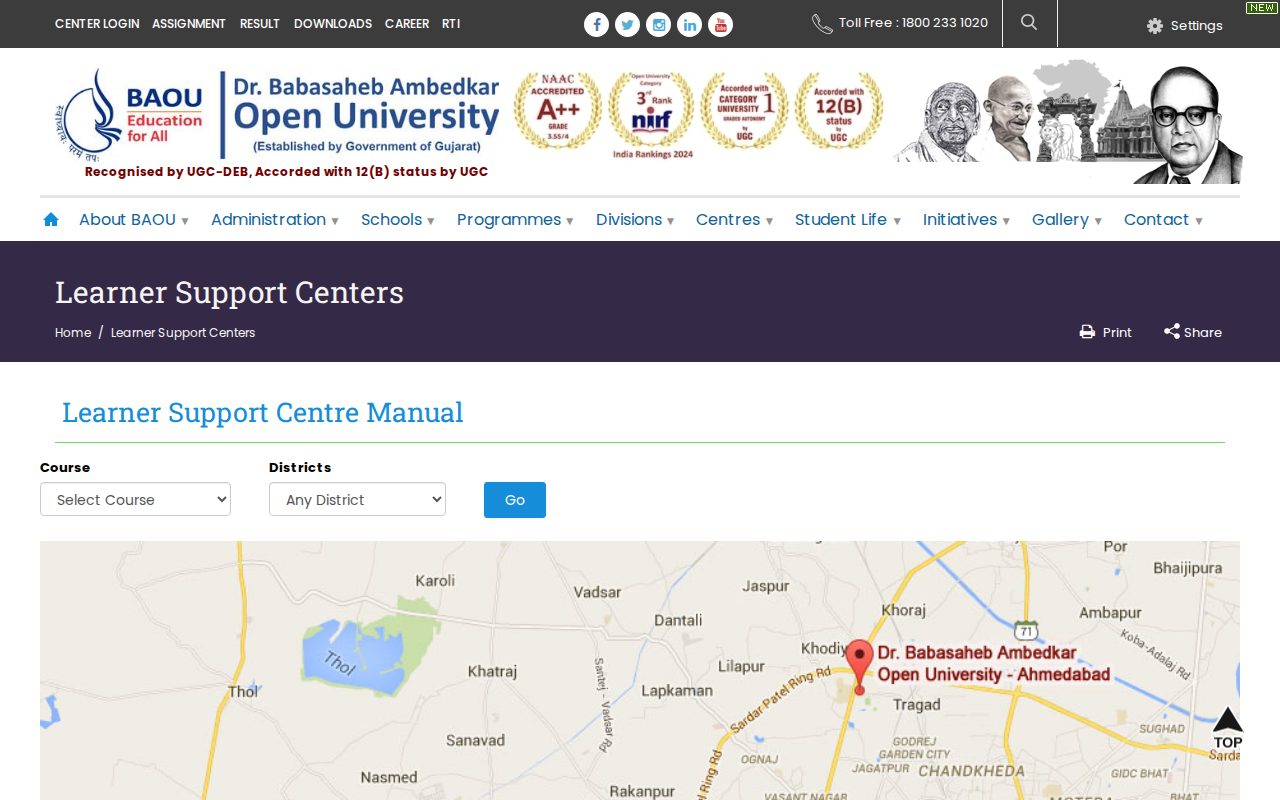Open the Facebook social icon
The image size is (1280, 800).
pyautogui.click(x=596, y=25)
